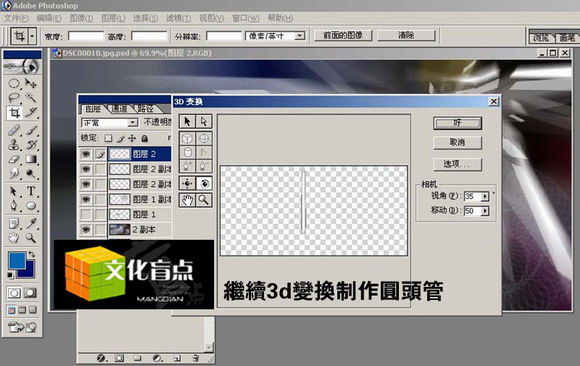Switch to the 路径 tab
This screenshot has width=580, height=366.
point(145,109)
